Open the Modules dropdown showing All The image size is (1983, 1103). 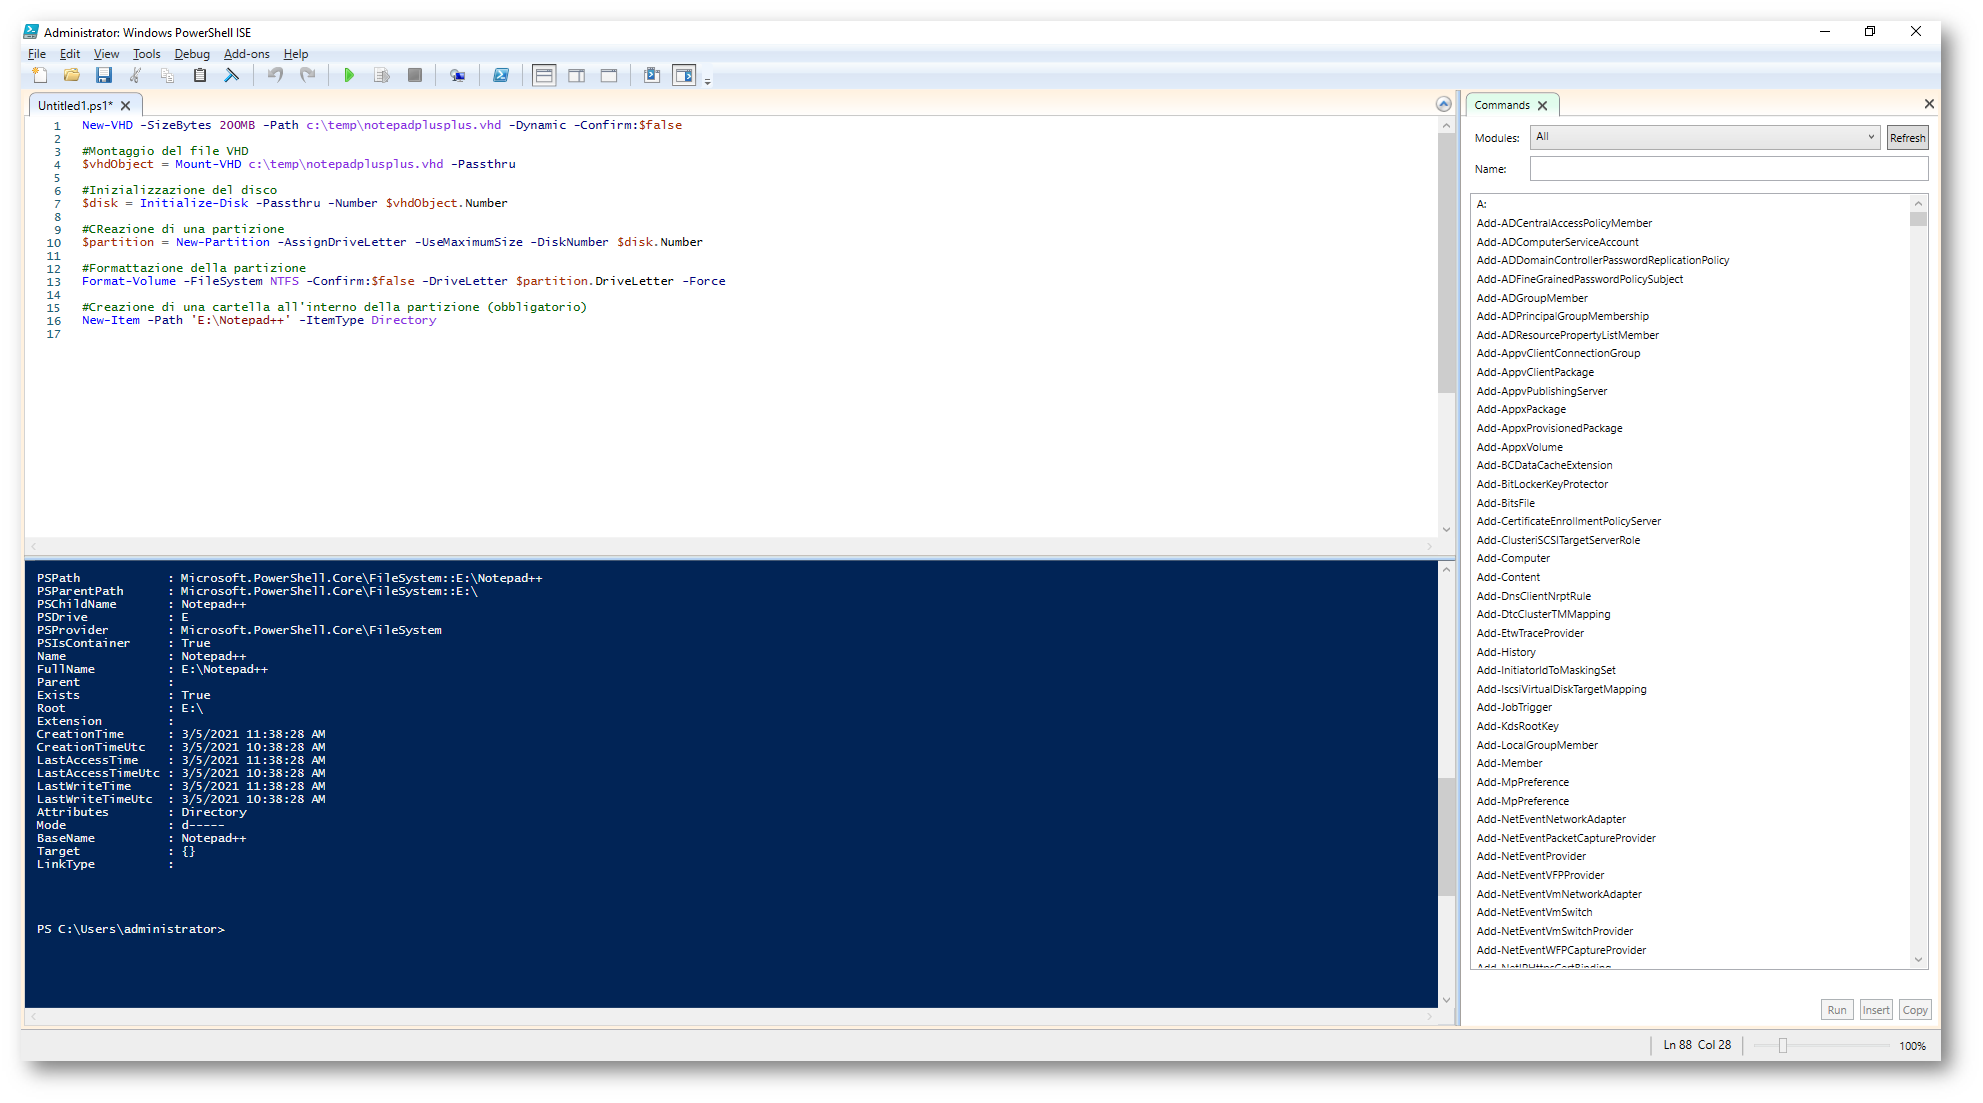(1705, 137)
